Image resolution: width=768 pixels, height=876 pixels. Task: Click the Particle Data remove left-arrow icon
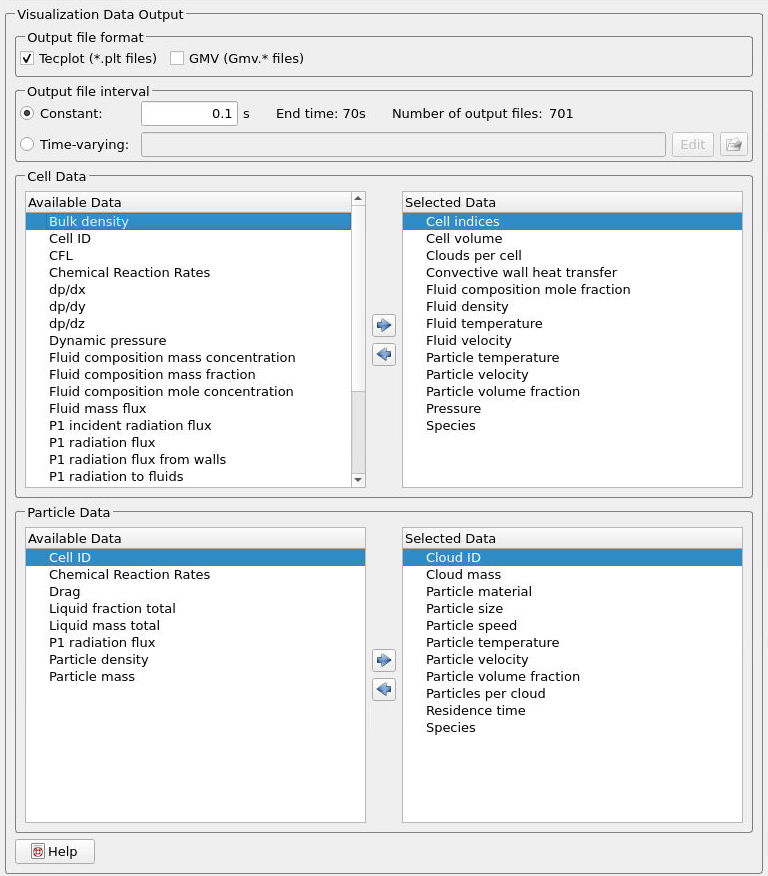pyautogui.click(x=384, y=689)
